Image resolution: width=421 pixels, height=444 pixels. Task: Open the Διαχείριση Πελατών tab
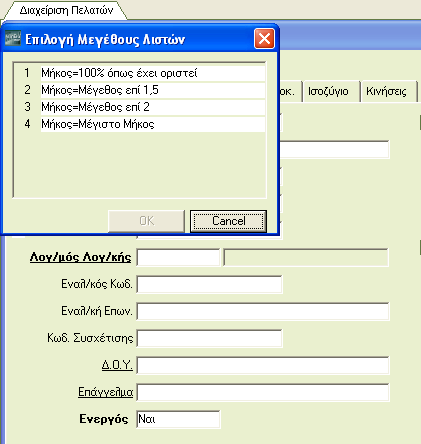66,10
